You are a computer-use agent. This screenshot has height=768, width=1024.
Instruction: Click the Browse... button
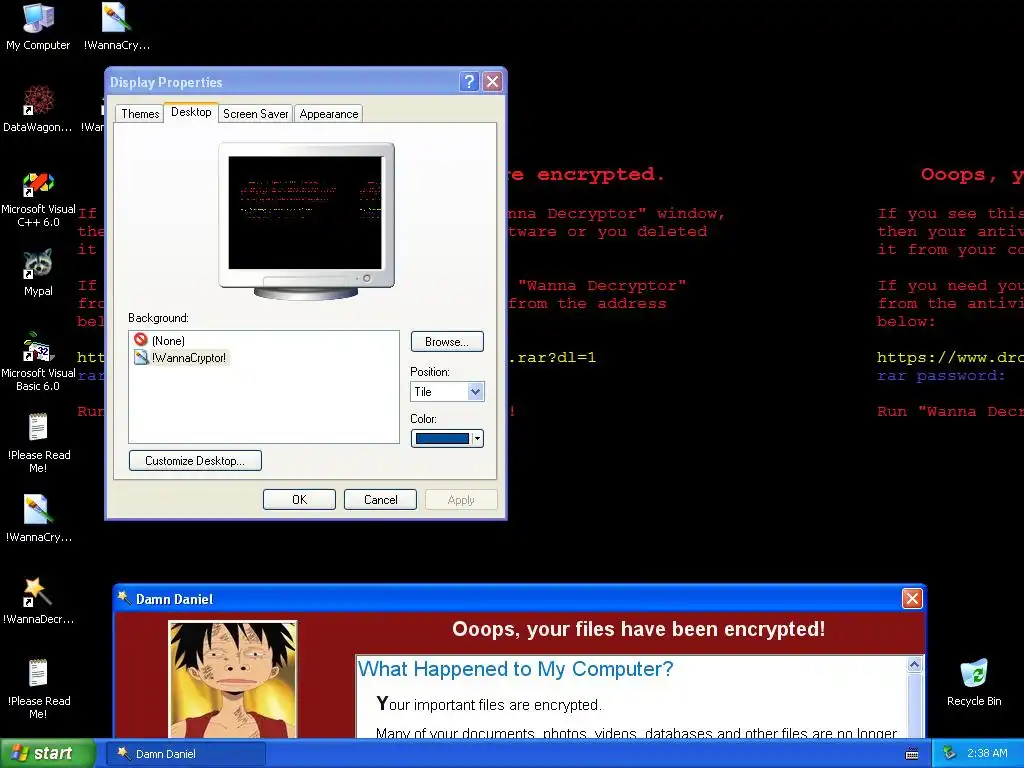447,342
